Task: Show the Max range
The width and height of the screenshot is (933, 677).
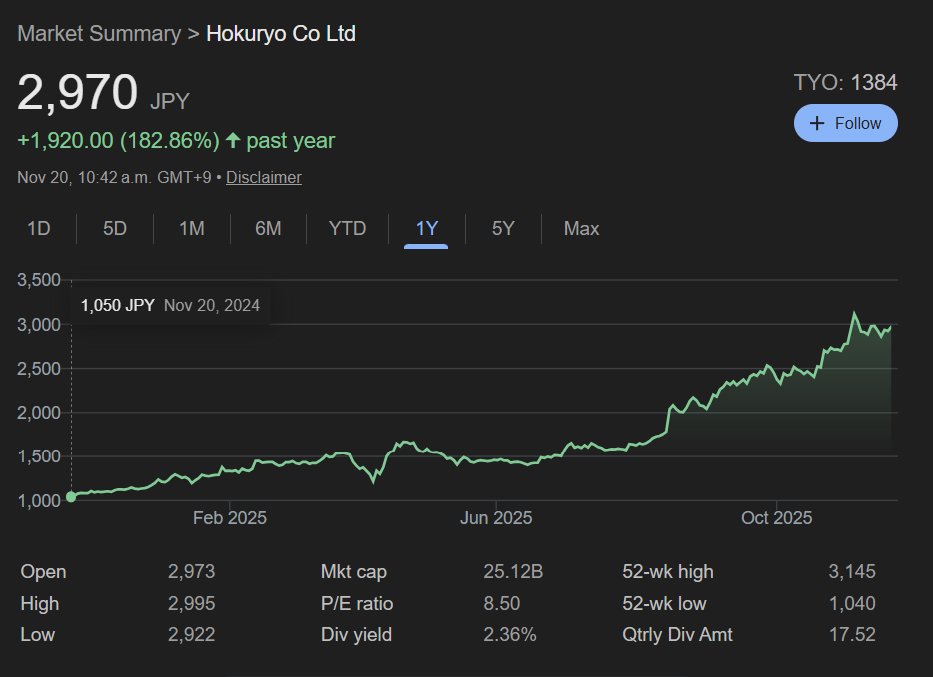Action: (x=581, y=228)
